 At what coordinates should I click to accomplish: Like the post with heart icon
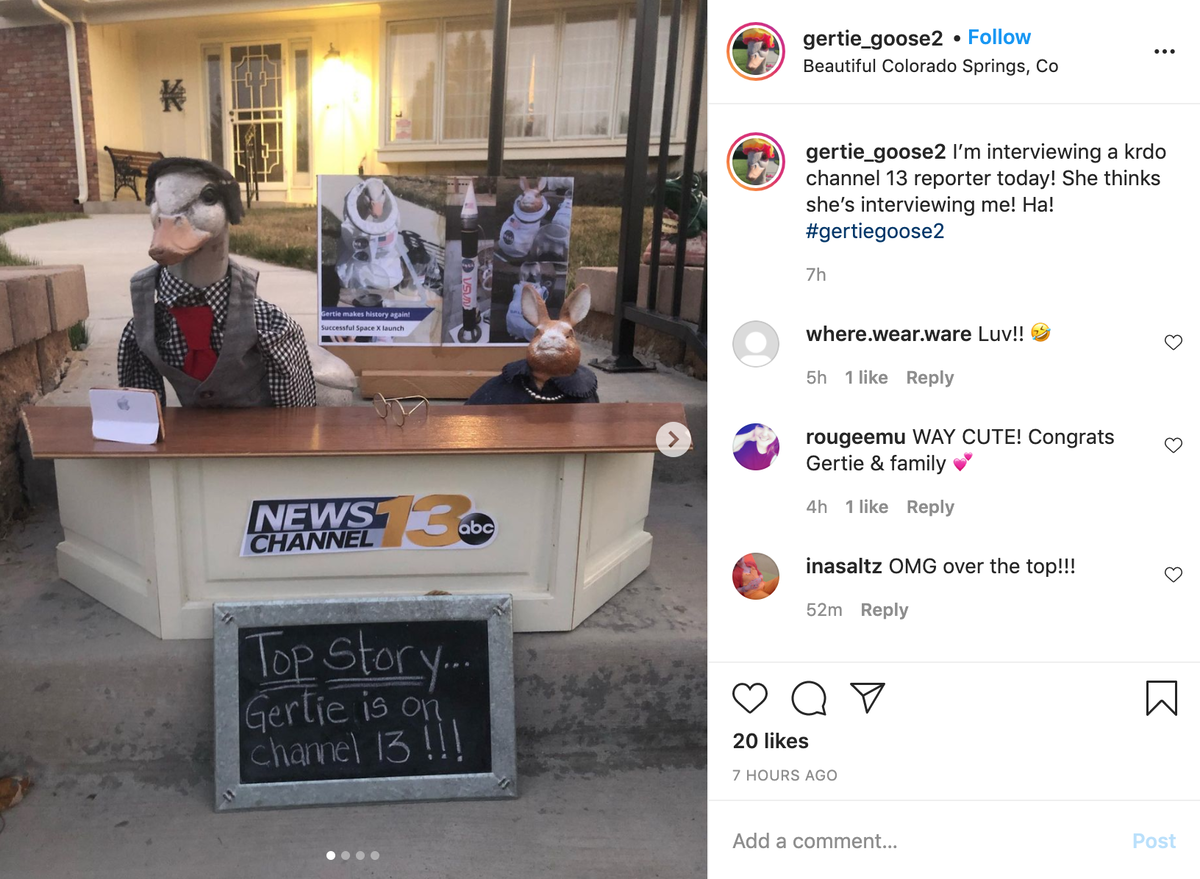(750, 698)
